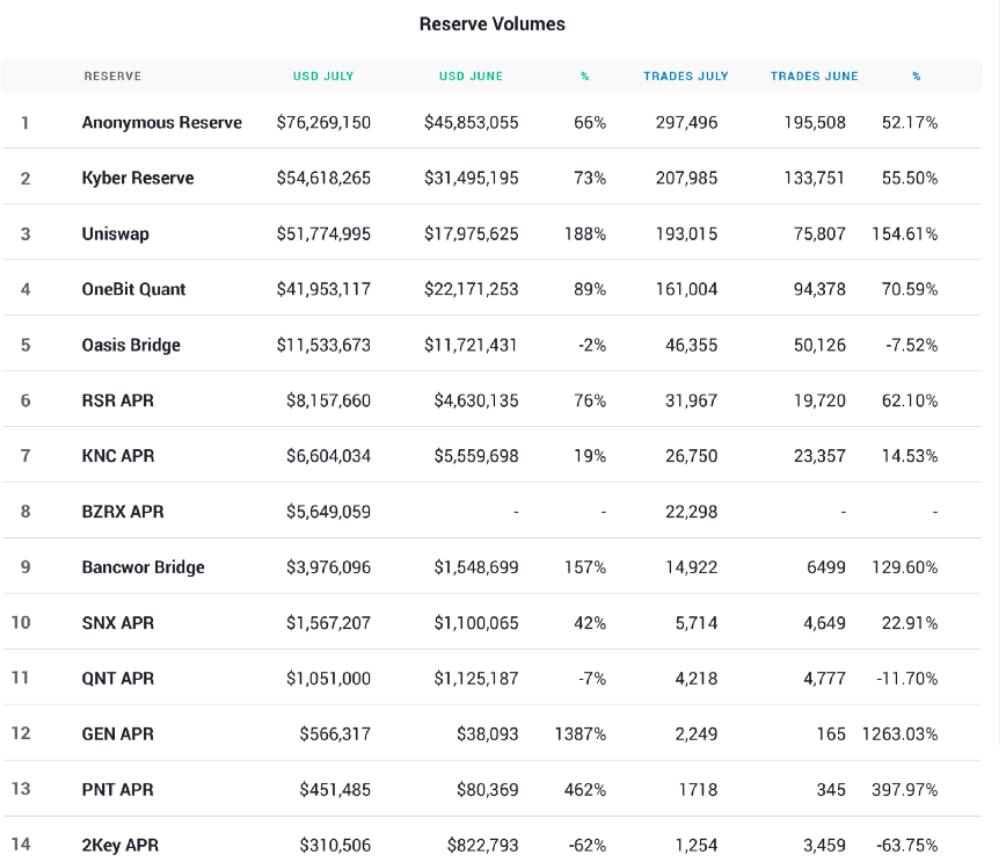Click the "161,004" trades cell

687,290
